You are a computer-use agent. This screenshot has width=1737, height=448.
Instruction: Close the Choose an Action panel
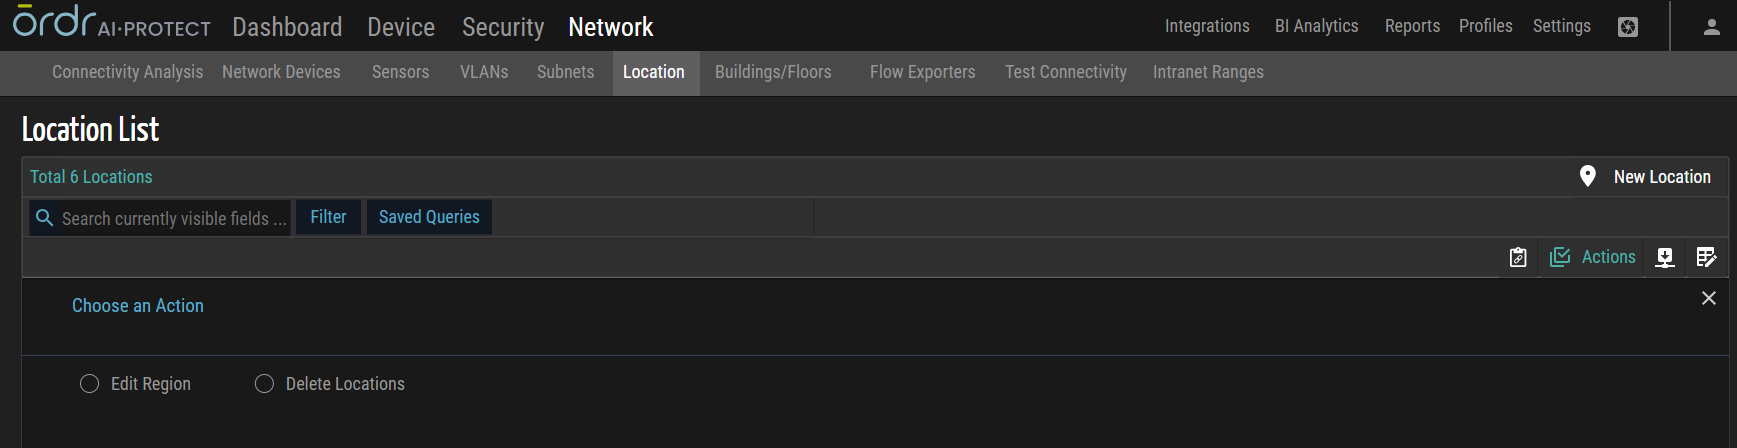click(1709, 298)
